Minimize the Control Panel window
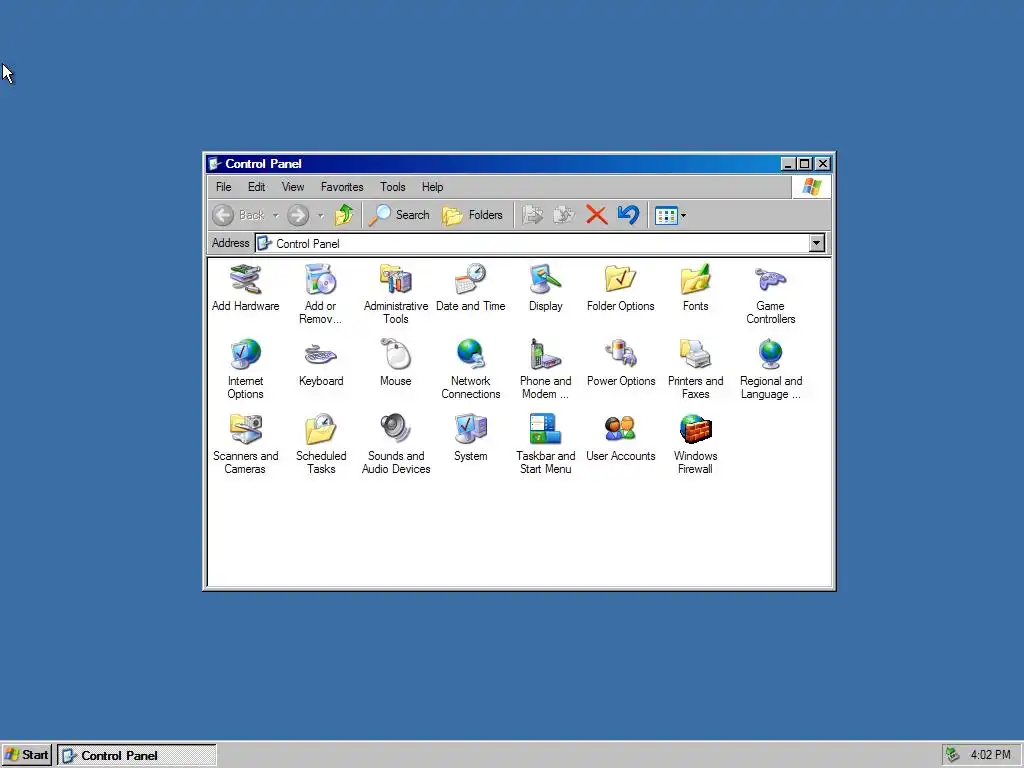 tap(789, 164)
